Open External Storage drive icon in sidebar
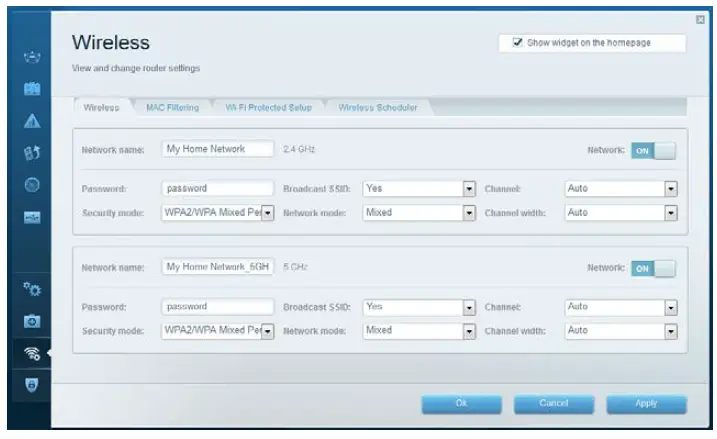 coord(32,217)
